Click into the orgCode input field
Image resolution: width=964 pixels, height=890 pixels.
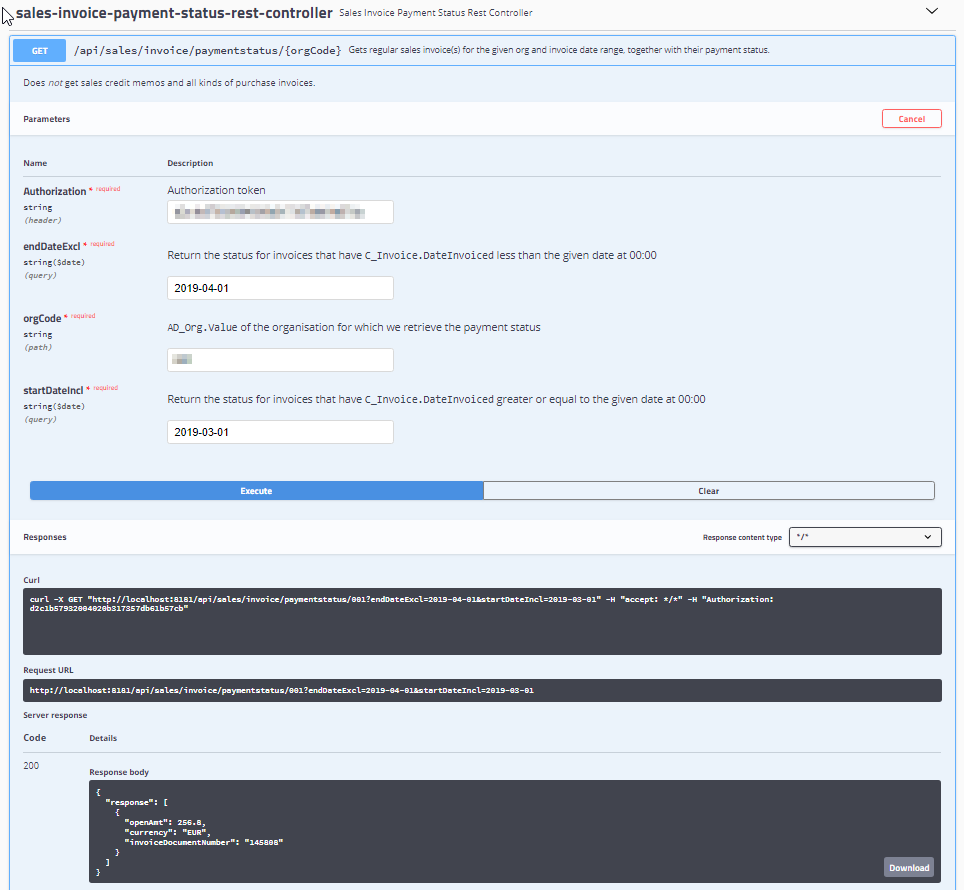tap(280, 360)
